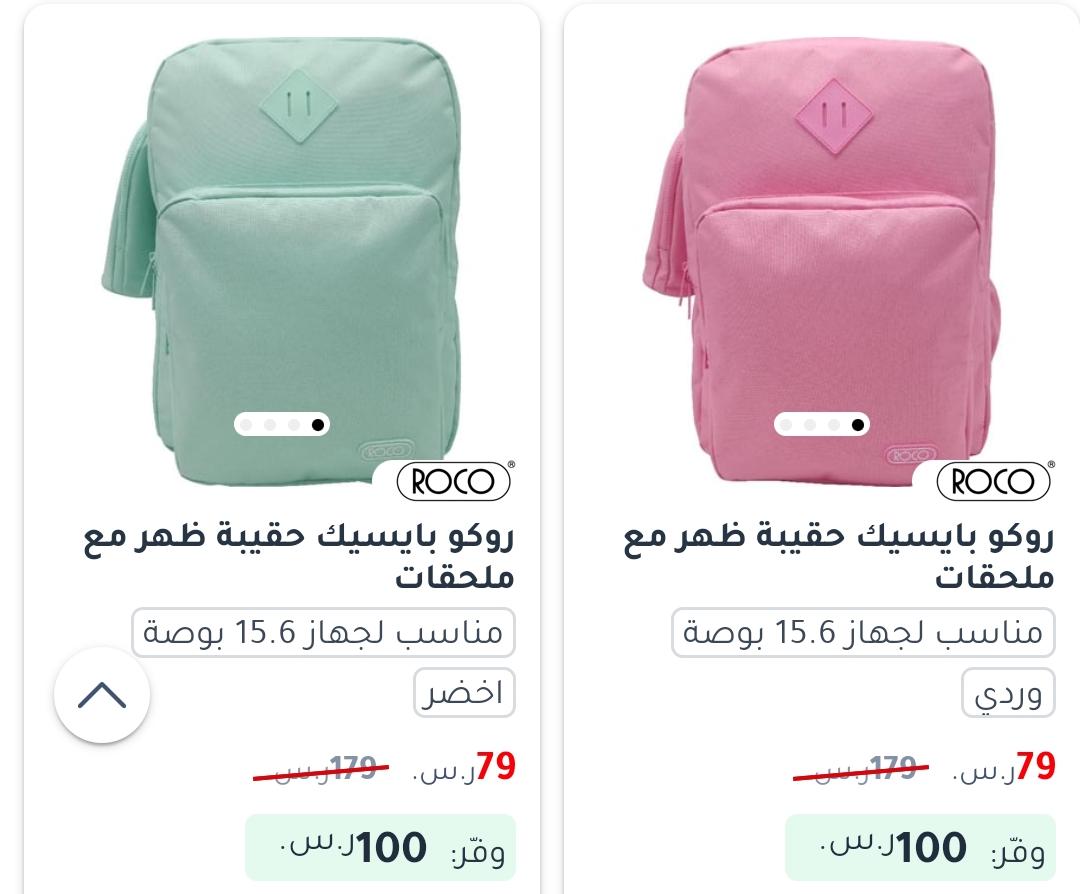
Task: Select the active black carousel dot on the pink backpack
Action: tap(858, 424)
